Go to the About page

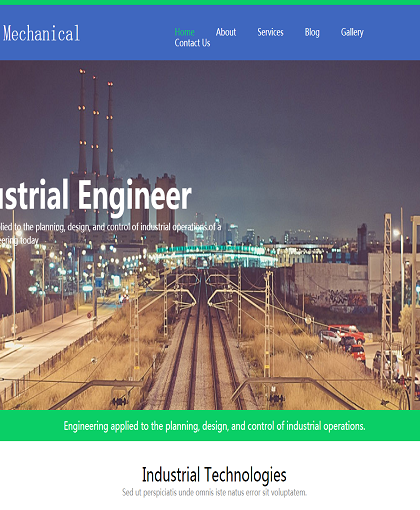coord(226,32)
